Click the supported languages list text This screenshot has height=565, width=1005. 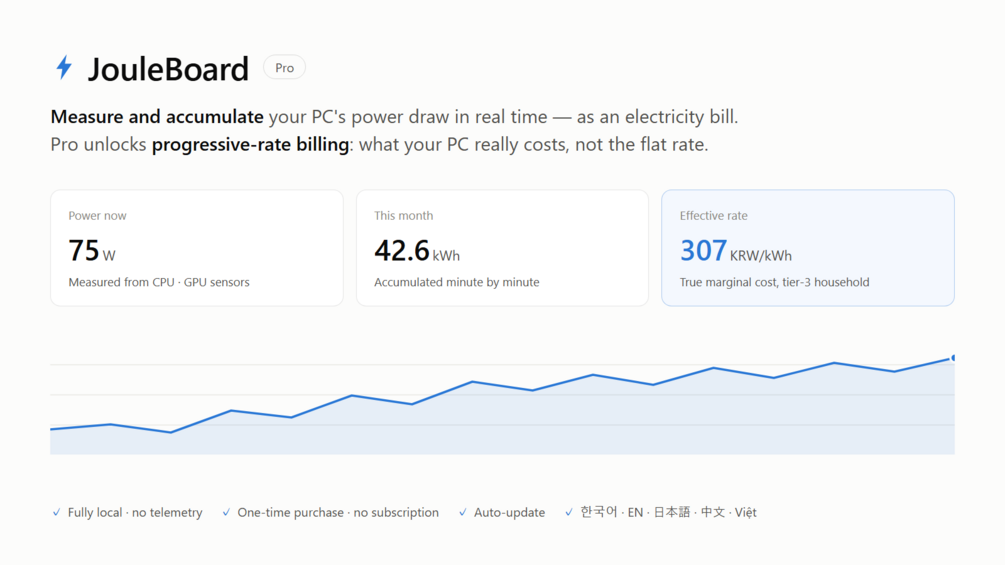(x=668, y=512)
